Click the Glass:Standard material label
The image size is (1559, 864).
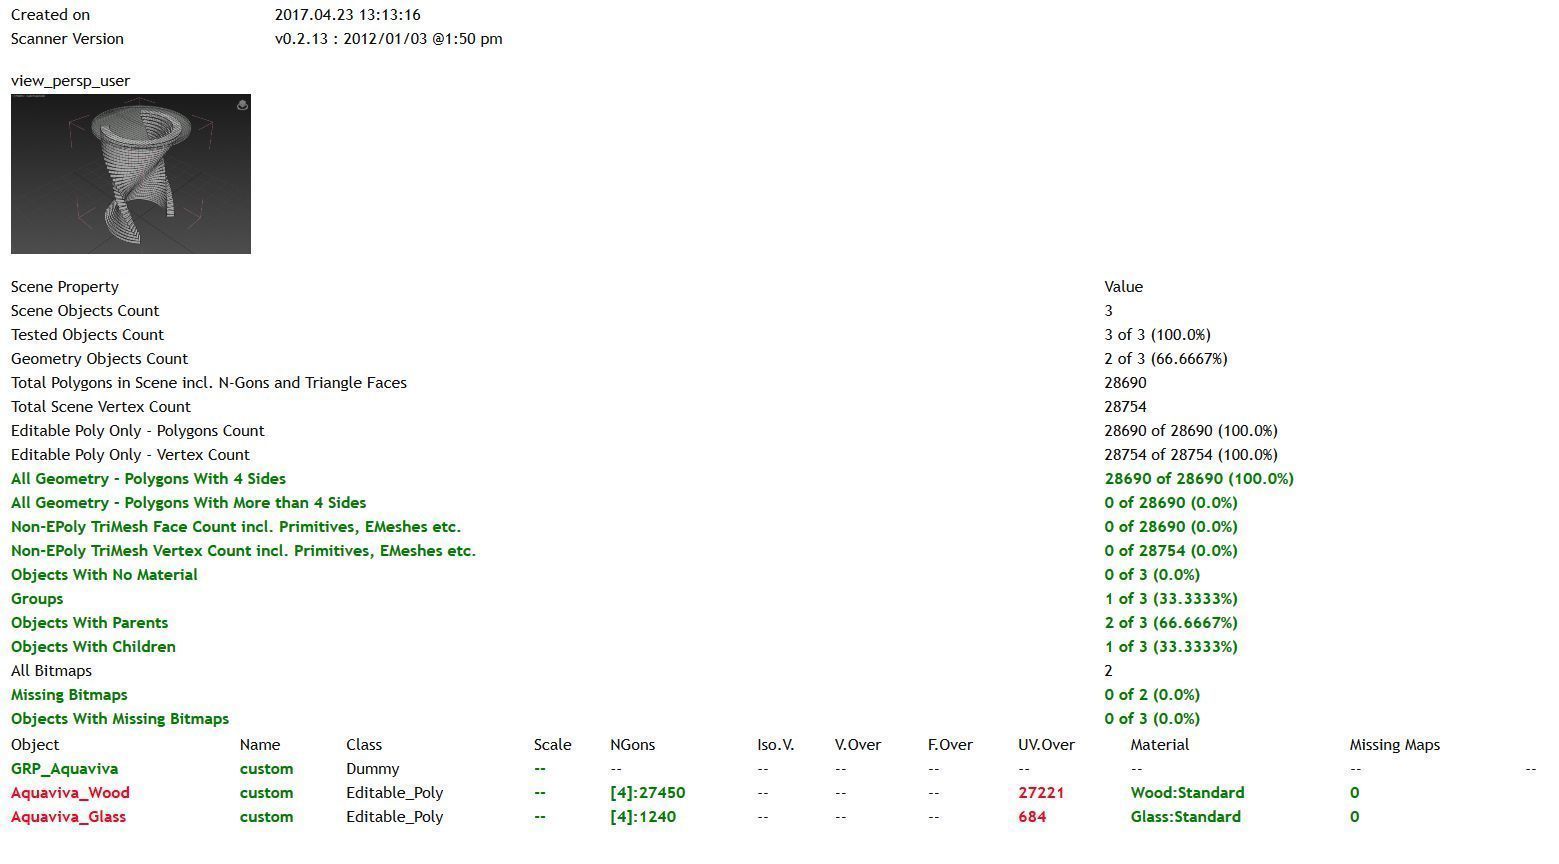1185,817
